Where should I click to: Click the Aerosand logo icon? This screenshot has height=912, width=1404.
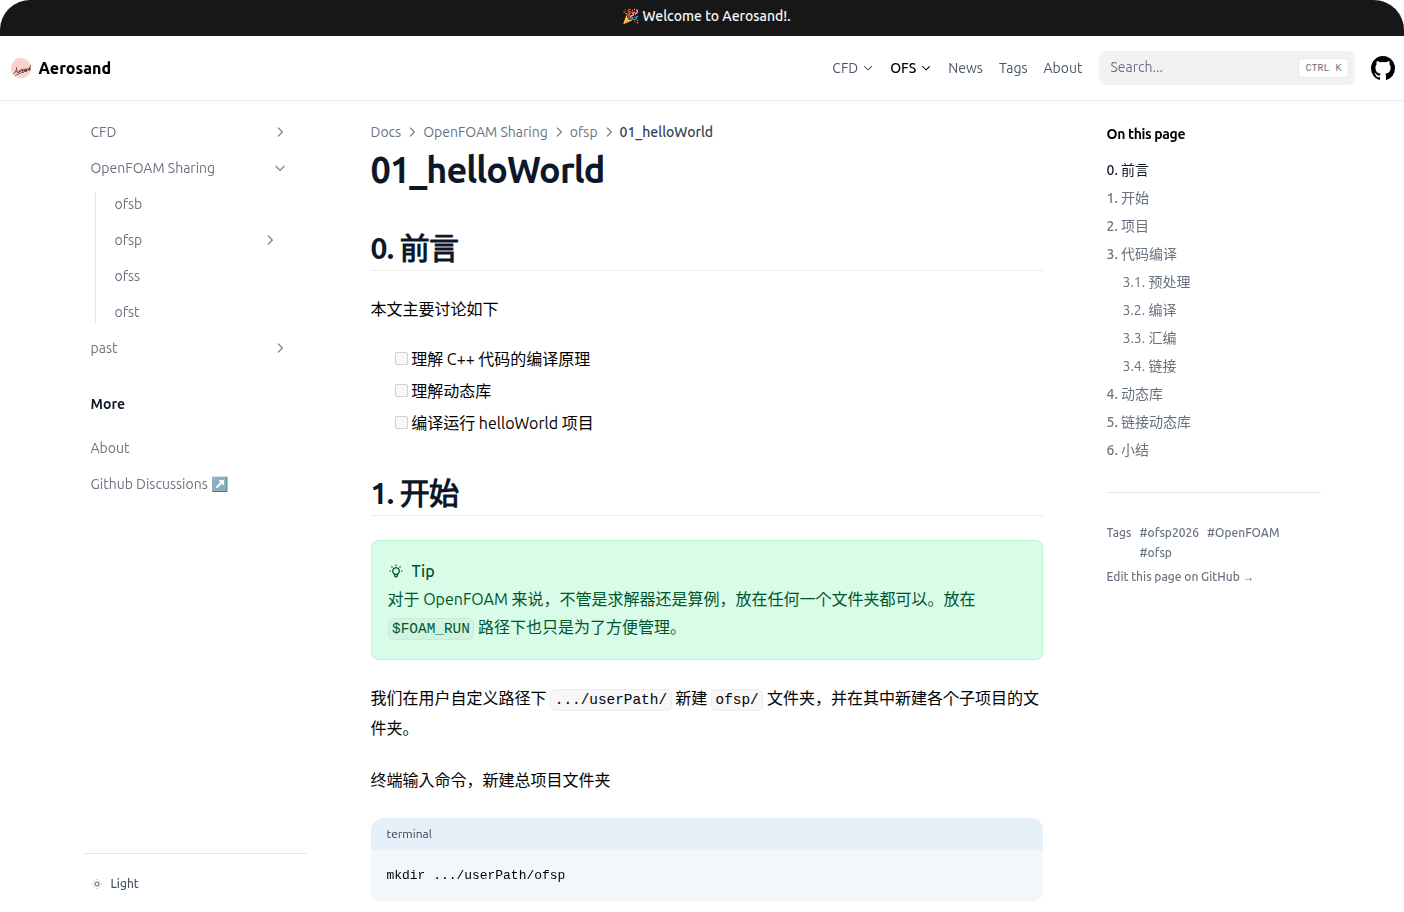pos(21,68)
